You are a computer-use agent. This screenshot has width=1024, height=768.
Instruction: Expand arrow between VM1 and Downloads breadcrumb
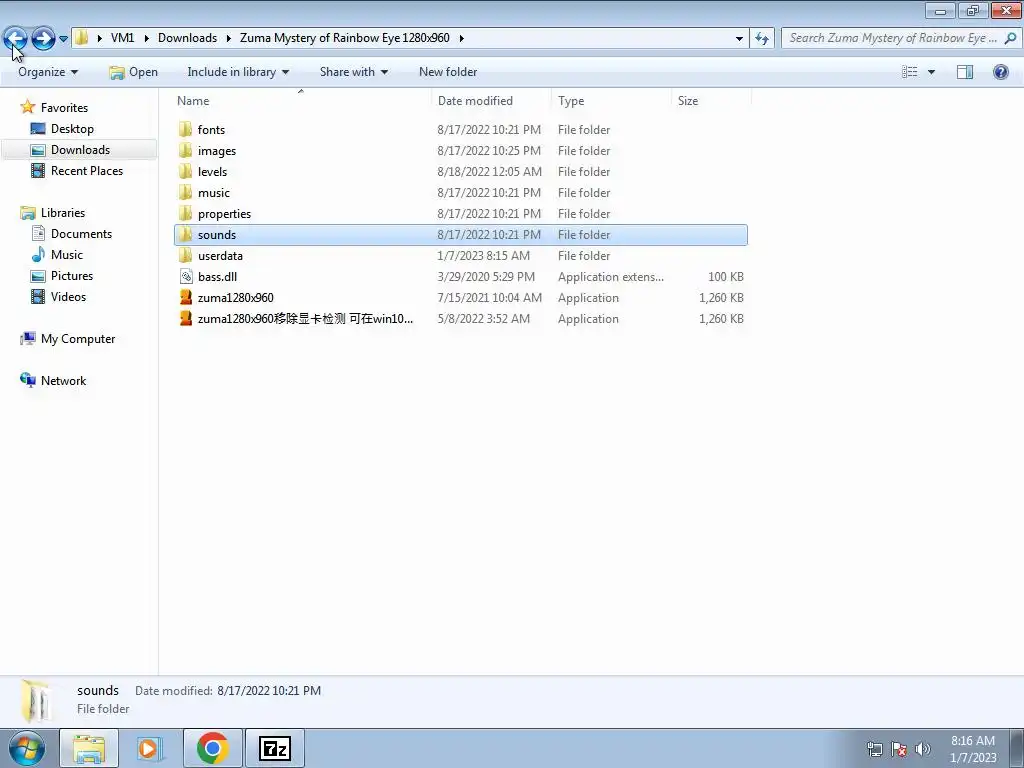coord(146,38)
